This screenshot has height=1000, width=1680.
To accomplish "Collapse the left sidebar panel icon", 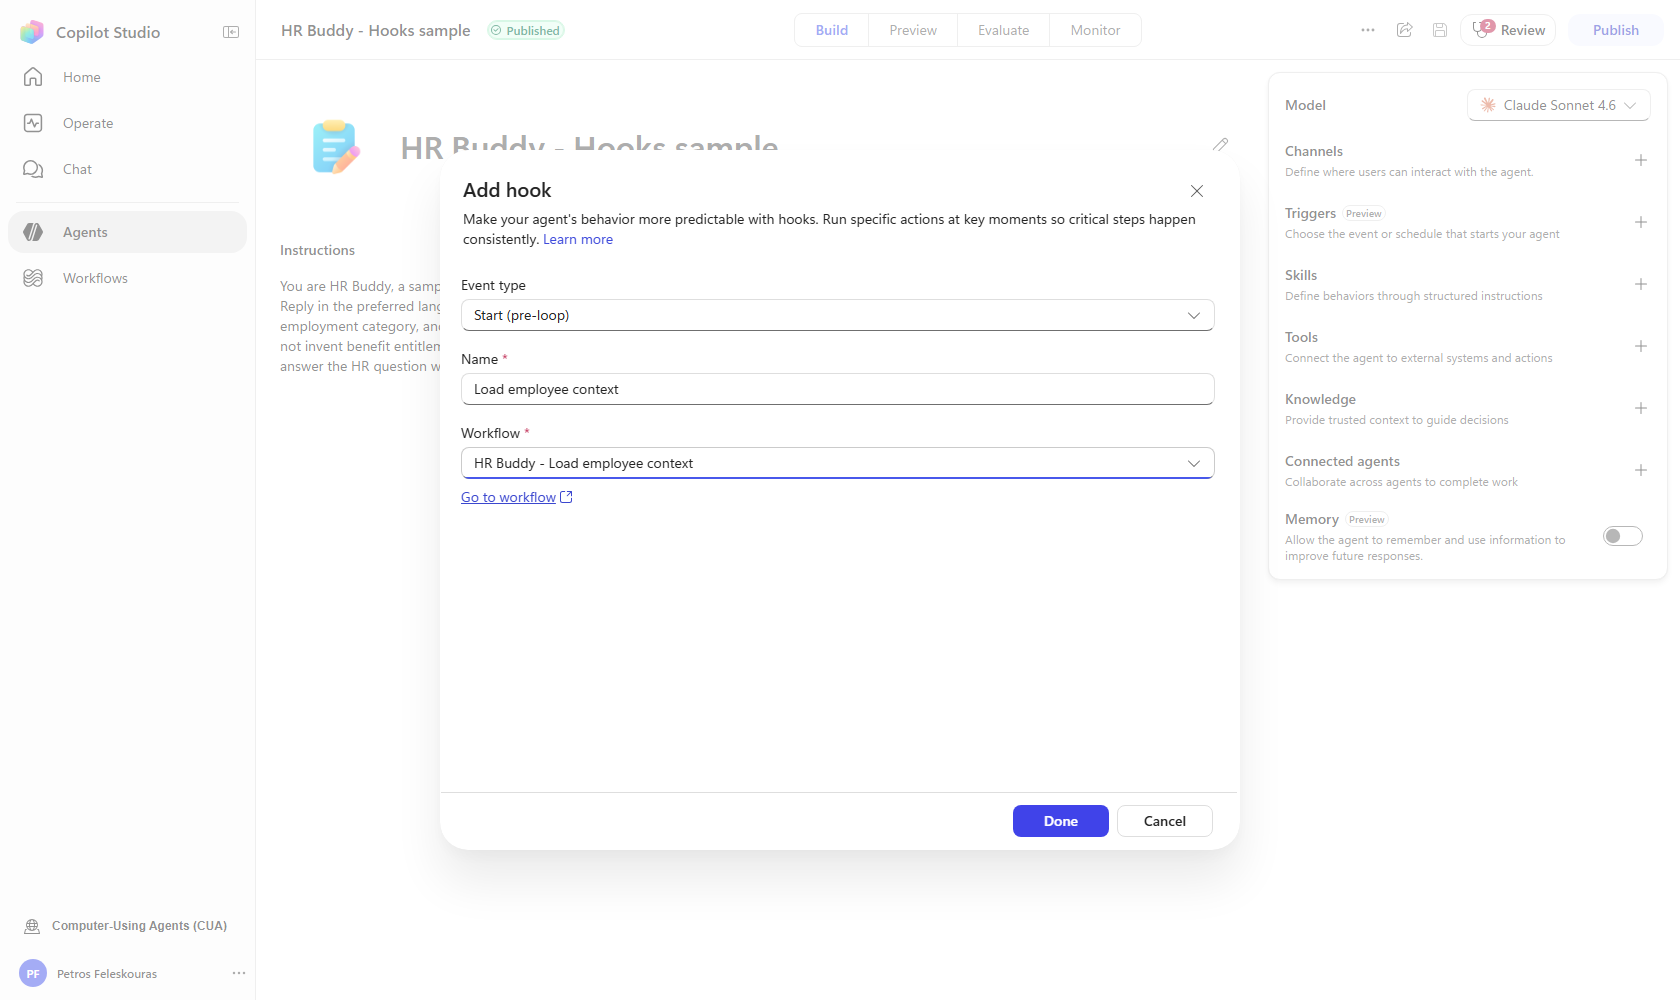I will (231, 32).
